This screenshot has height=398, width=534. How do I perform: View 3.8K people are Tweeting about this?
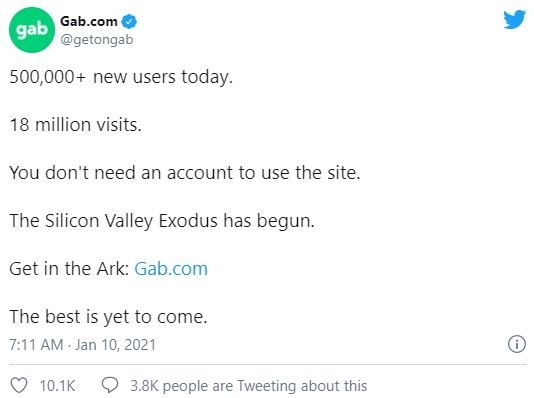[x=249, y=386]
